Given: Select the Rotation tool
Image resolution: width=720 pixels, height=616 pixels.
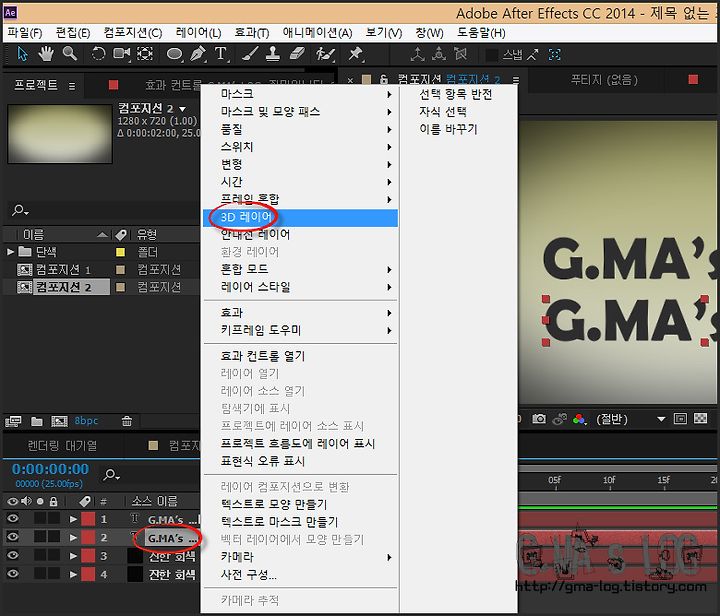Looking at the screenshot, I should click(x=98, y=54).
